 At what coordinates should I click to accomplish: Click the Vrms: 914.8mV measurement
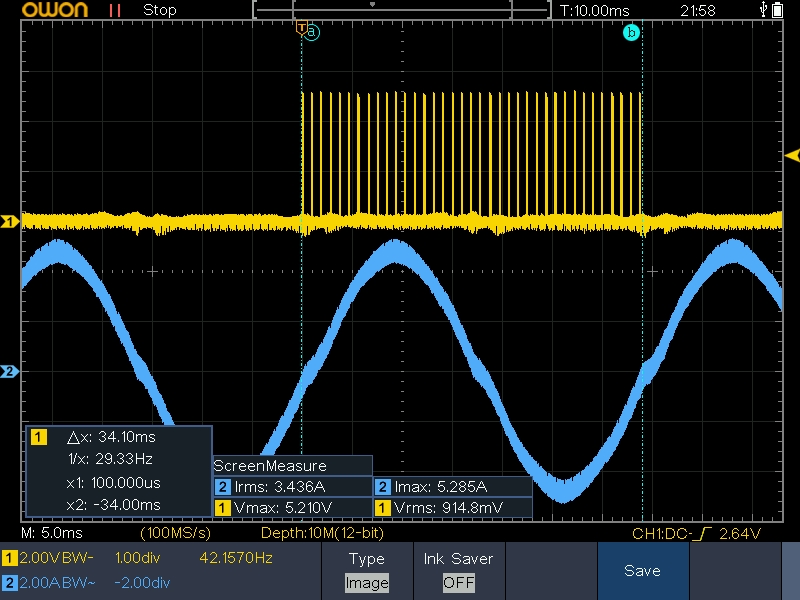tap(448, 508)
